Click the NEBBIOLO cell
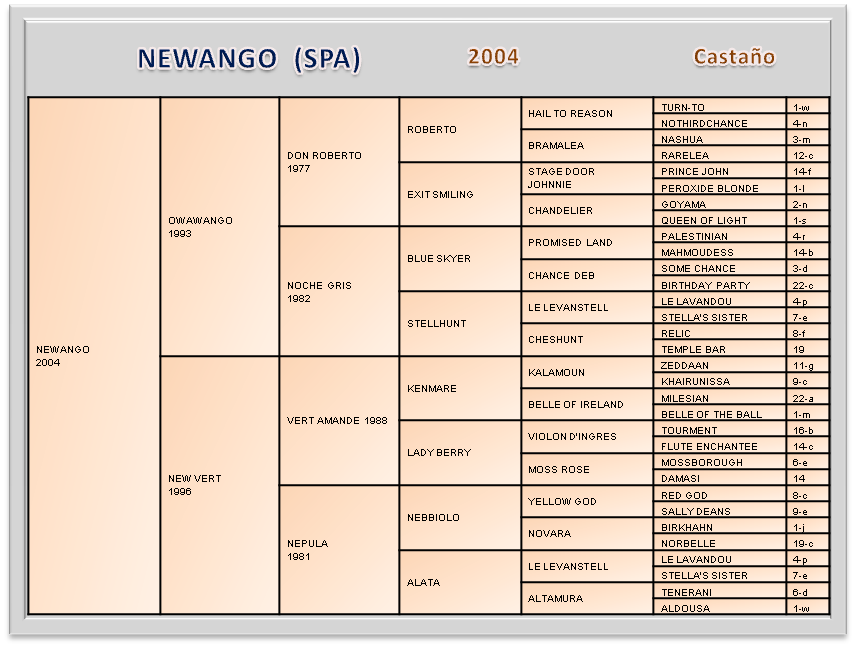Screen dimensions: 856x648 point(460,518)
